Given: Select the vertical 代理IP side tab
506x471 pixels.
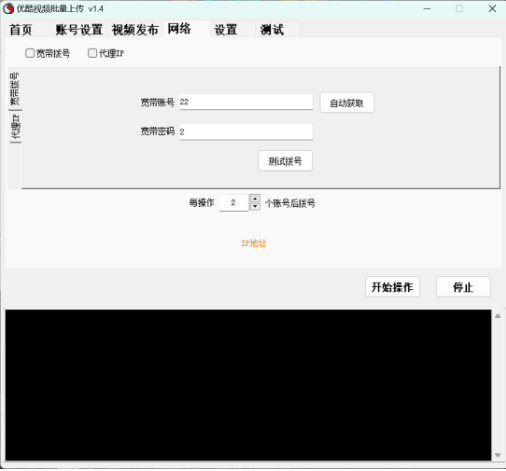Looking at the screenshot, I should (x=15, y=126).
